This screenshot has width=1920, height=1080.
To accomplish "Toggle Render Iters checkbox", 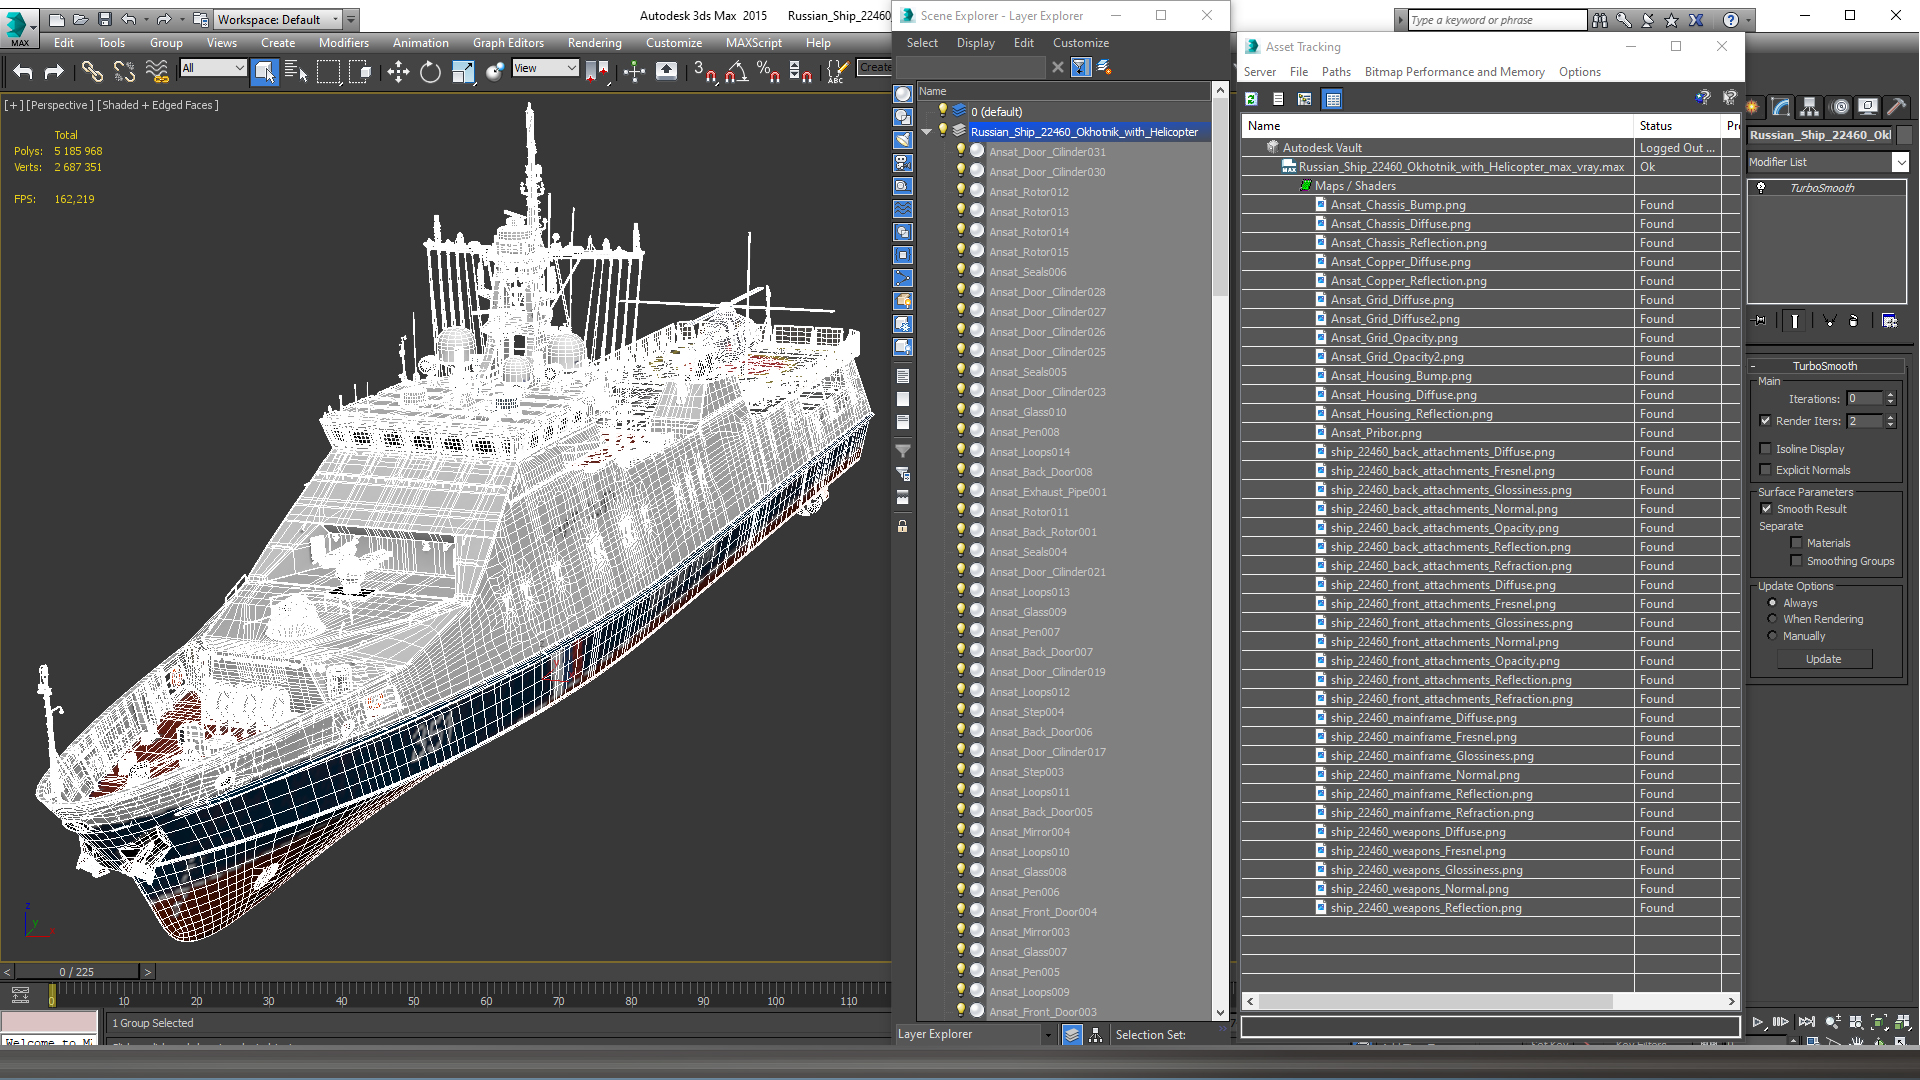I will click(x=1765, y=421).
